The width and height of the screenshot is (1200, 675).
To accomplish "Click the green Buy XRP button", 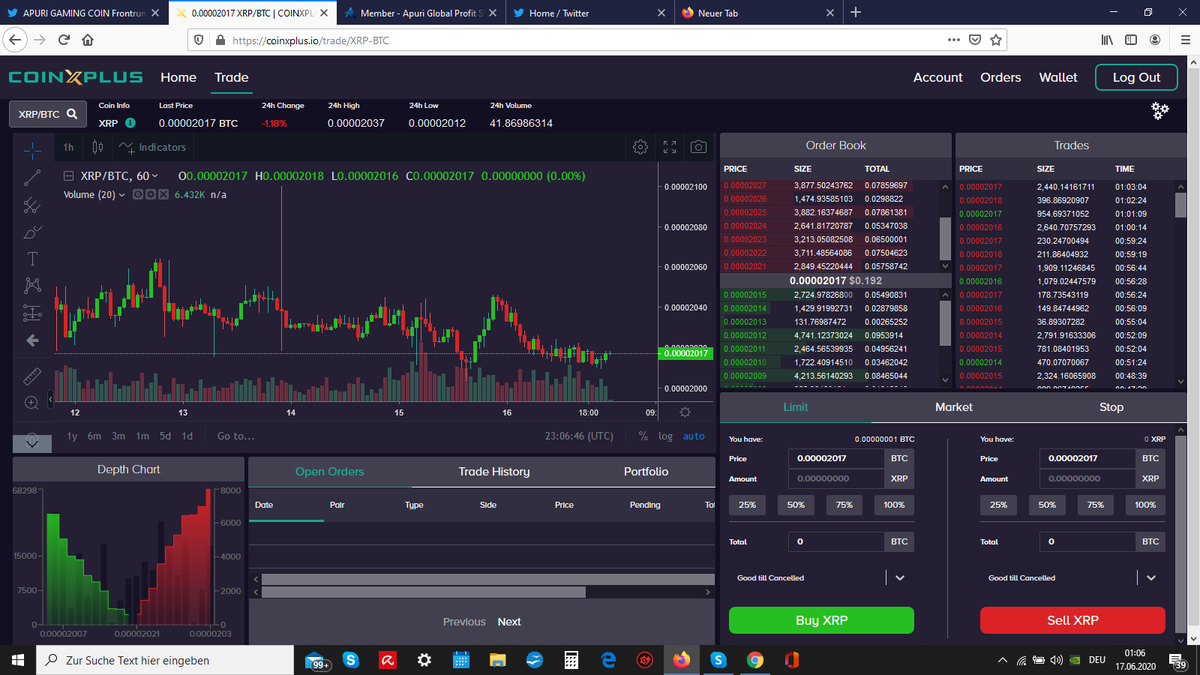I will click(821, 620).
